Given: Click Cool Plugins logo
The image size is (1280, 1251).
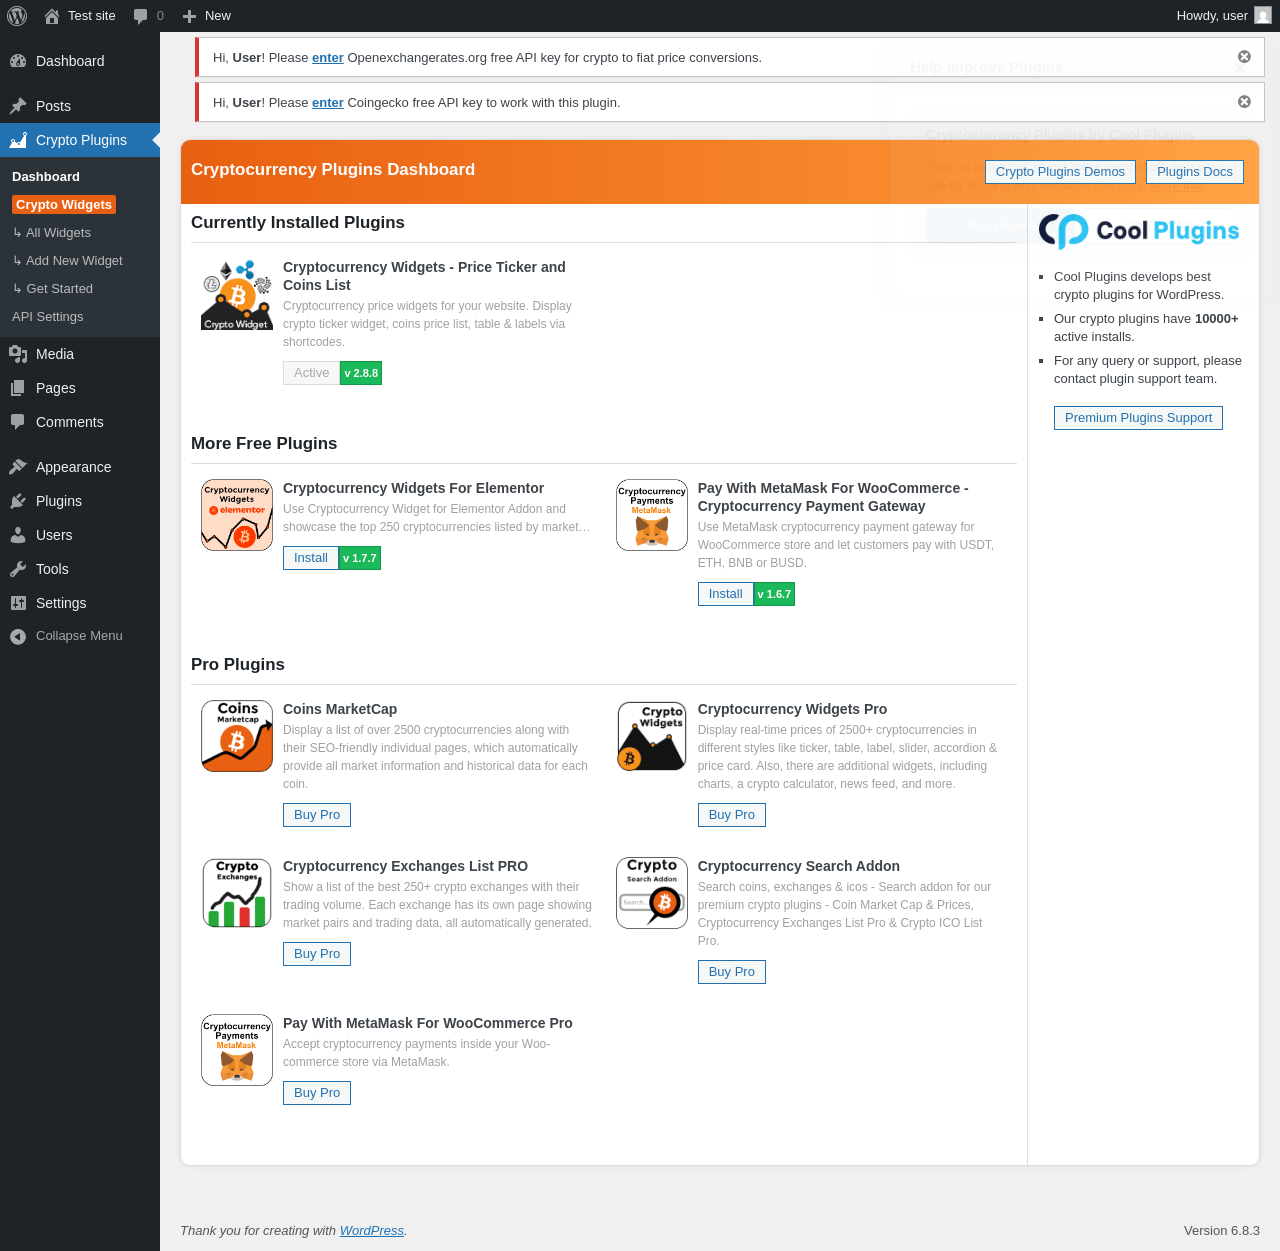Looking at the screenshot, I should [x=1139, y=231].
